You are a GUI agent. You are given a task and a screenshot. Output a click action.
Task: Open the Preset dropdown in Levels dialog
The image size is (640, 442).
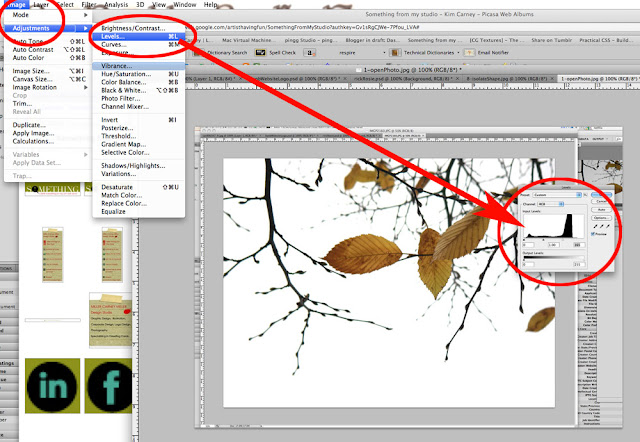557,195
